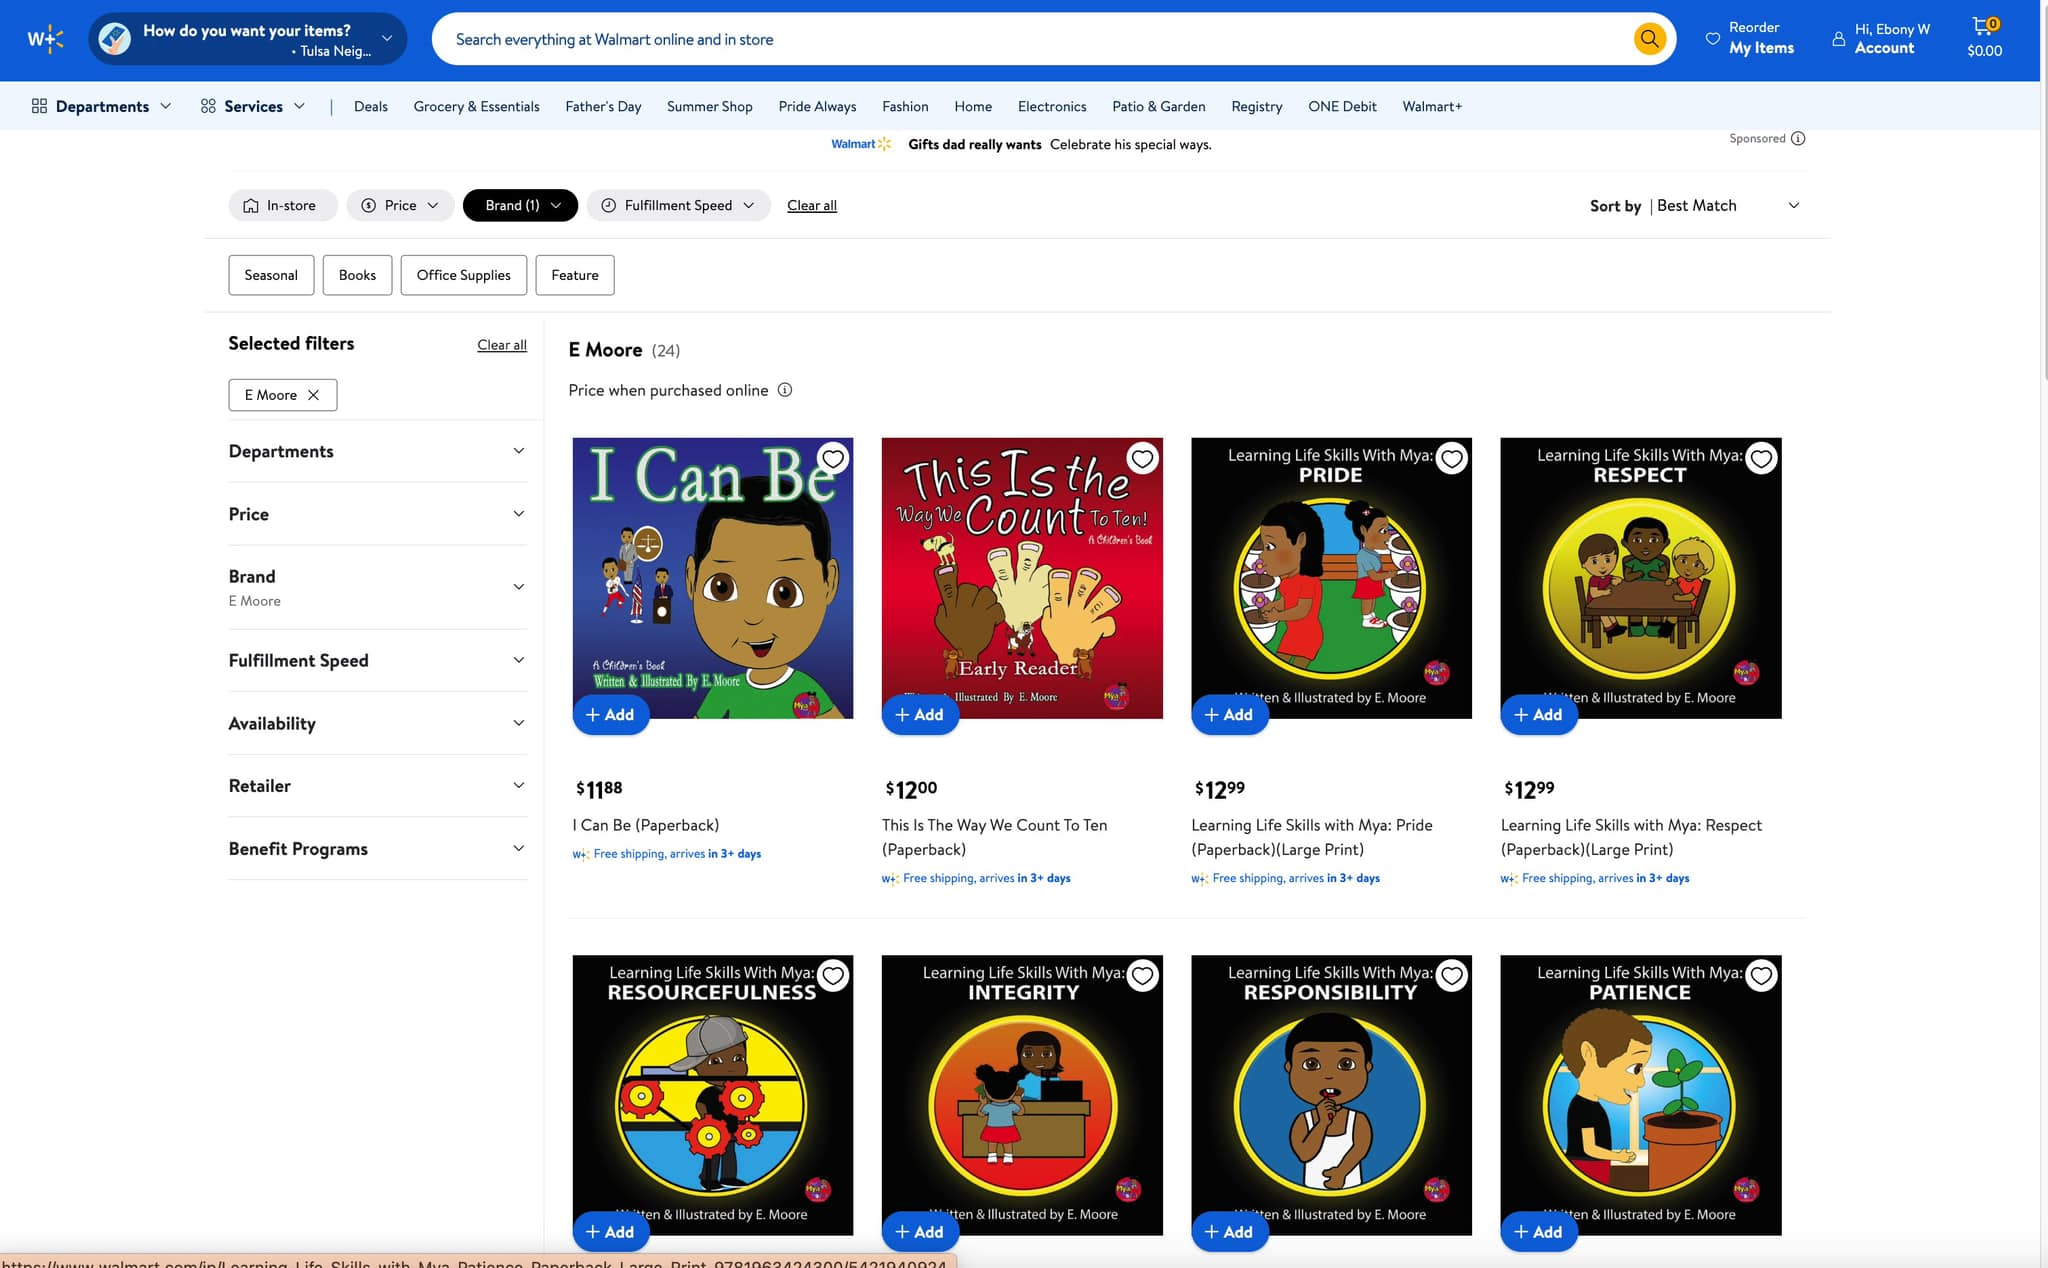This screenshot has width=2048, height=1268.
Task: Remove the E Moore selected filter
Action: click(x=313, y=395)
